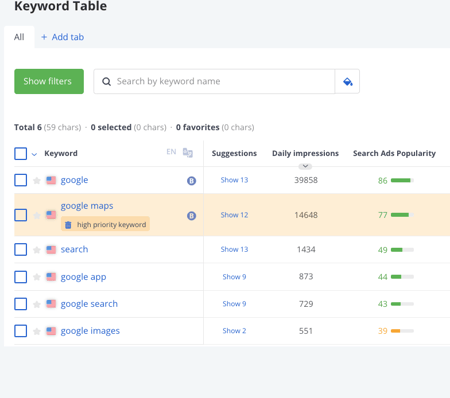Click the Show filters button
The width and height of the screenshot is (450, 398).
pos(49,81)
